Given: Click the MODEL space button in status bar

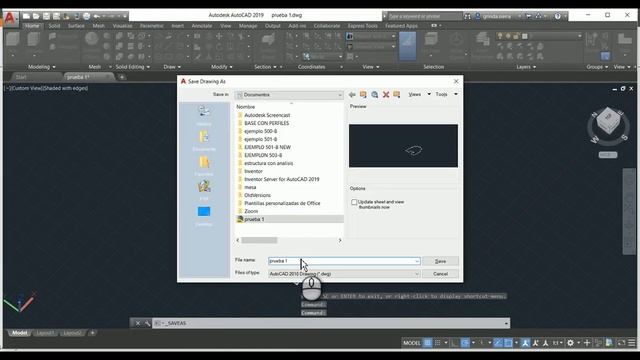Looking at the screenshot, I should [411, 343].
